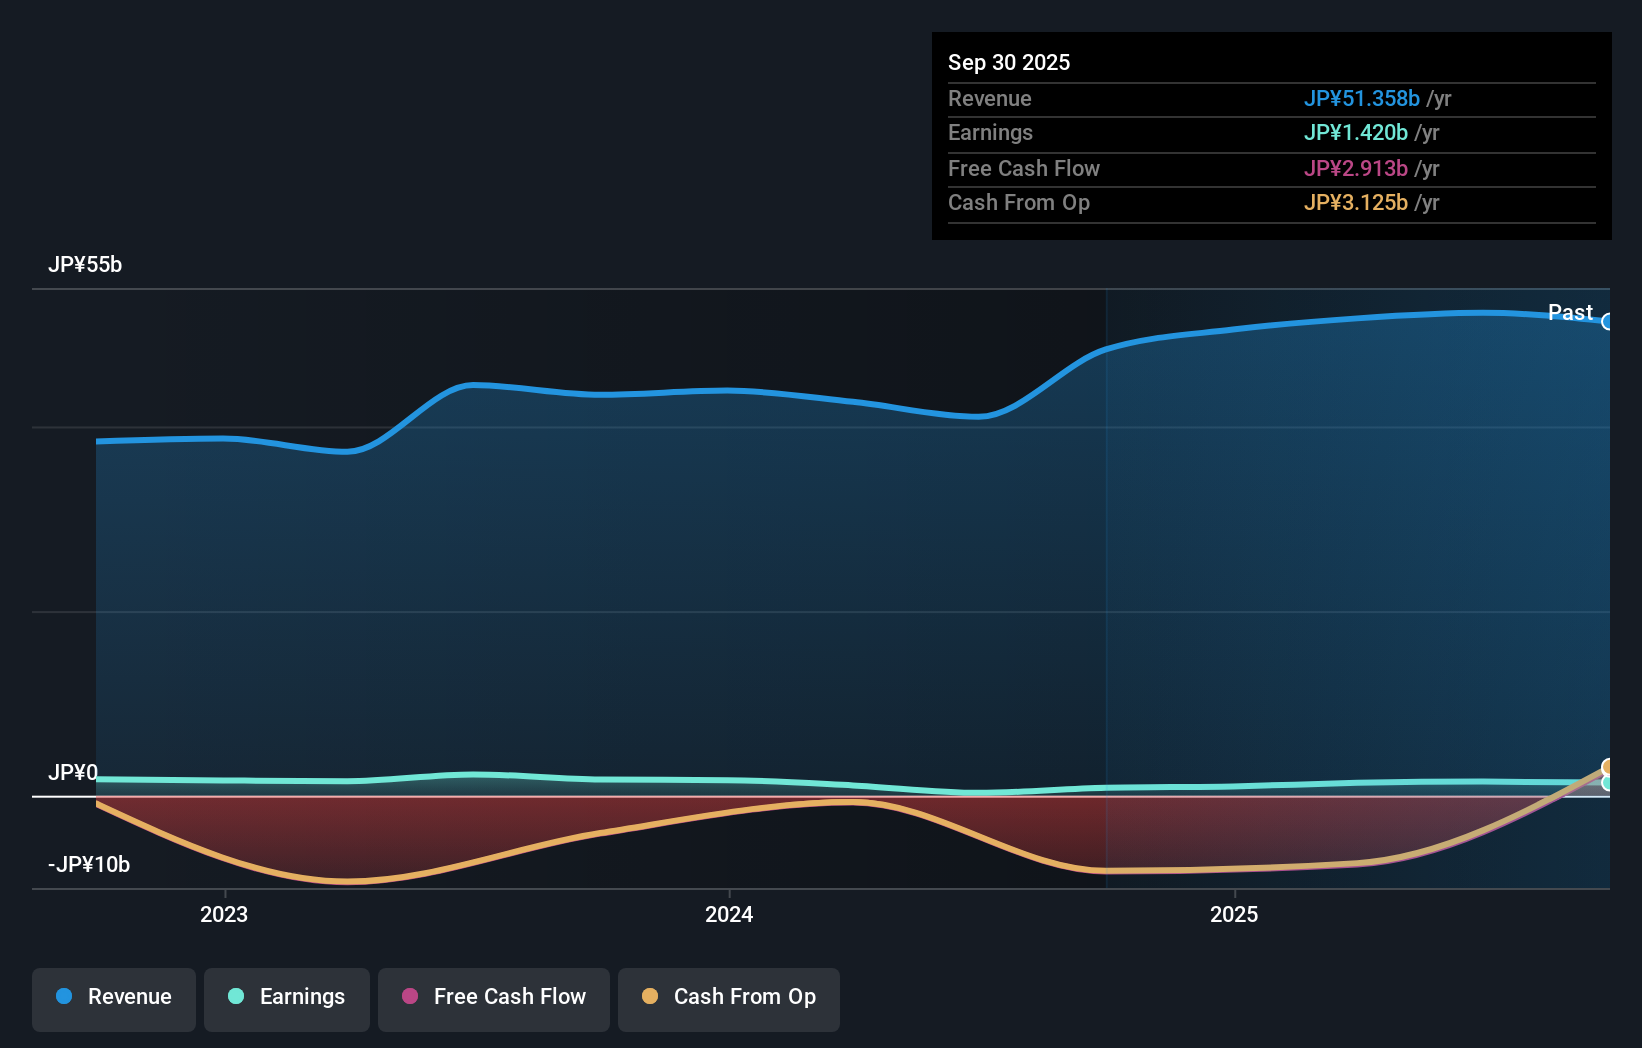Click the 2024 axis label
Image resolution: width=1642 pixels, height=1048 pixels.
coord(728,913)
